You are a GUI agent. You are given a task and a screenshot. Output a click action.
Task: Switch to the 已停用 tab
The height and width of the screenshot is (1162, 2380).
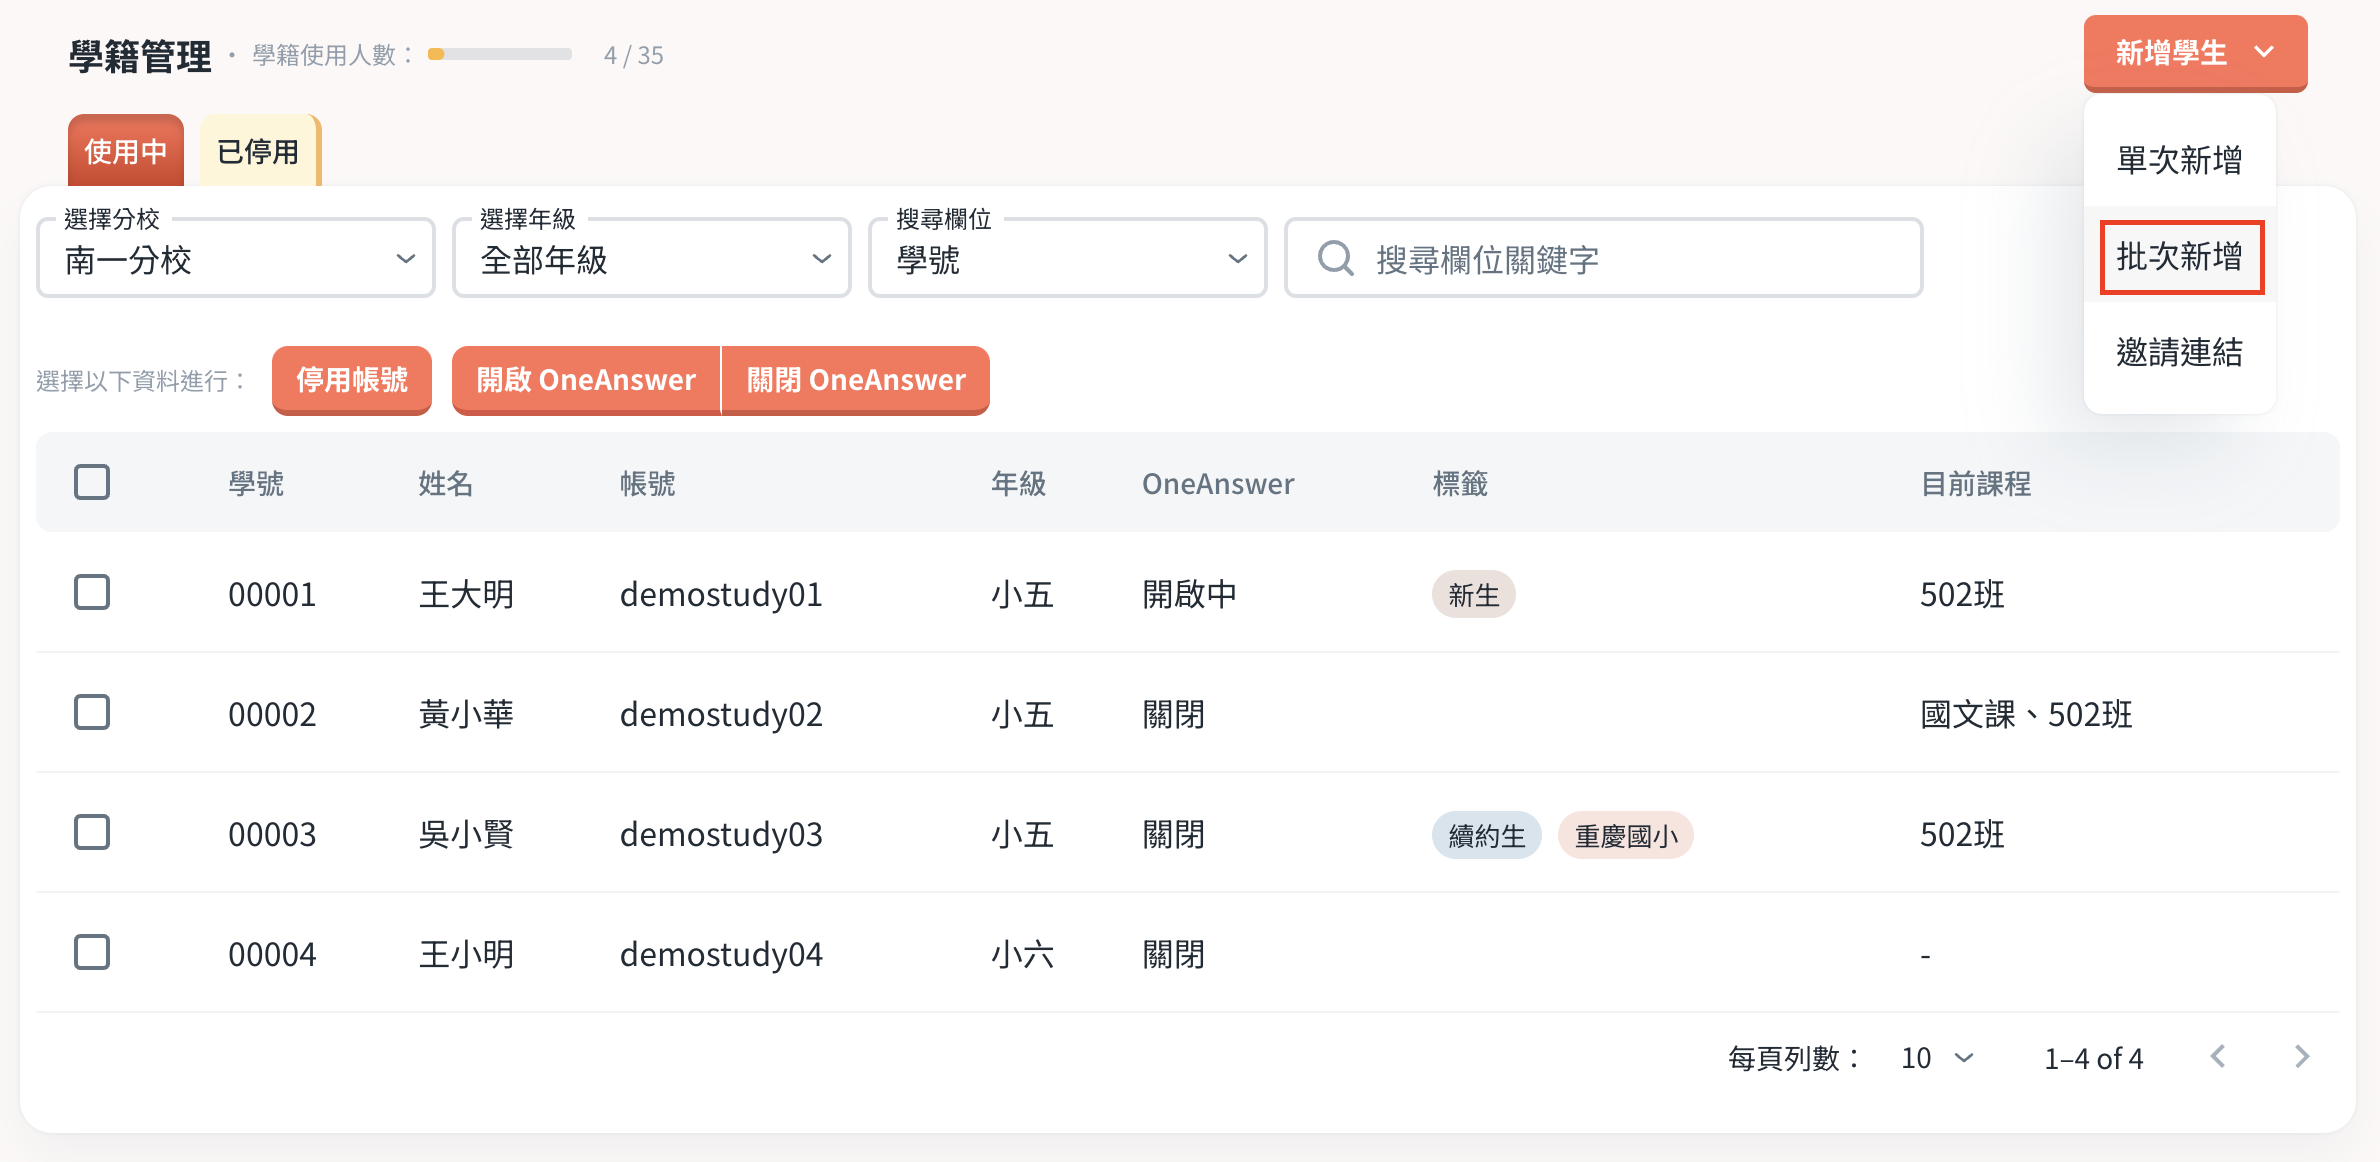[x=259, y=151]
